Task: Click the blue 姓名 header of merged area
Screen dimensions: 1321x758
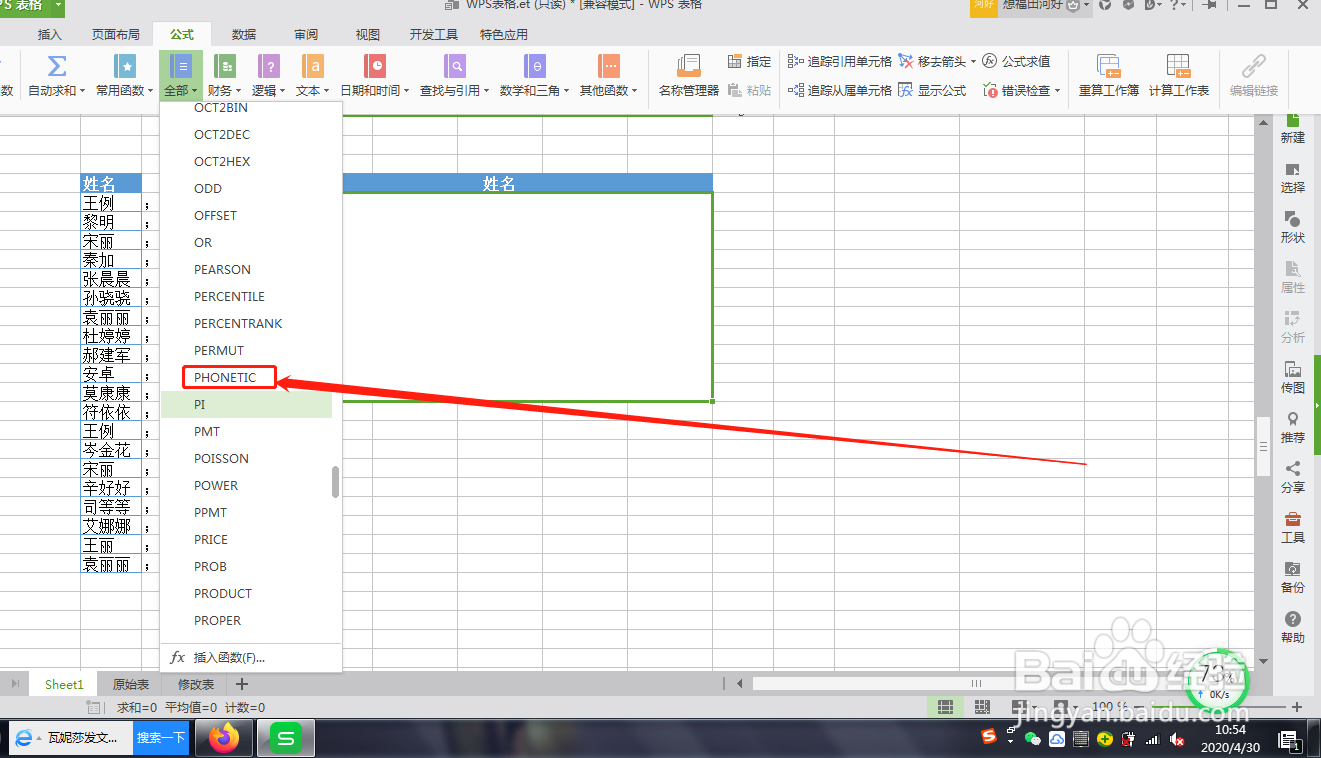Action: (498, 183)
